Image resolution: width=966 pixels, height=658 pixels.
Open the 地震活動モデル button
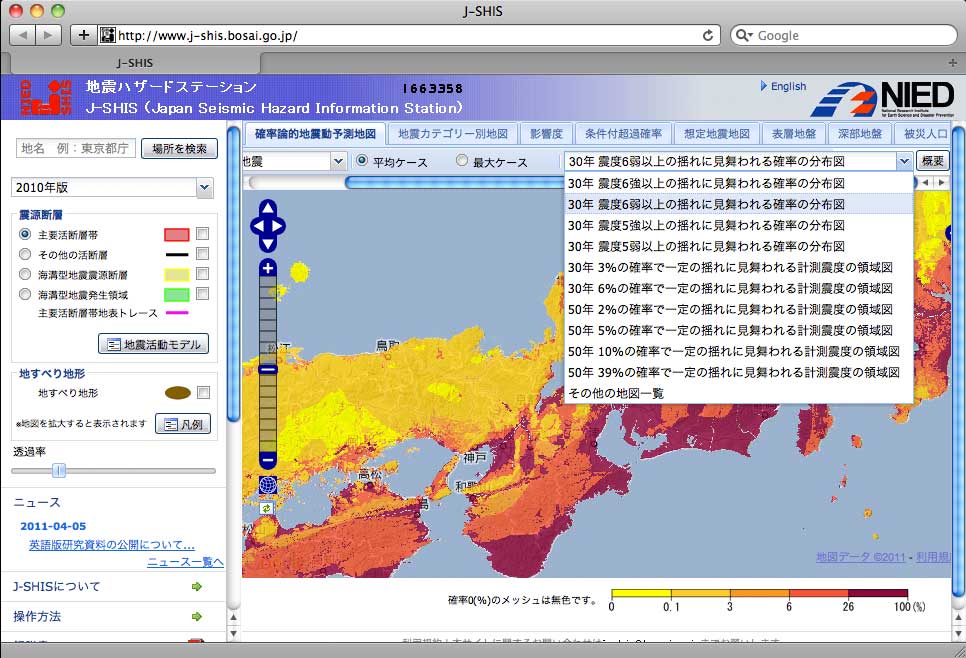tap(153, 344)
